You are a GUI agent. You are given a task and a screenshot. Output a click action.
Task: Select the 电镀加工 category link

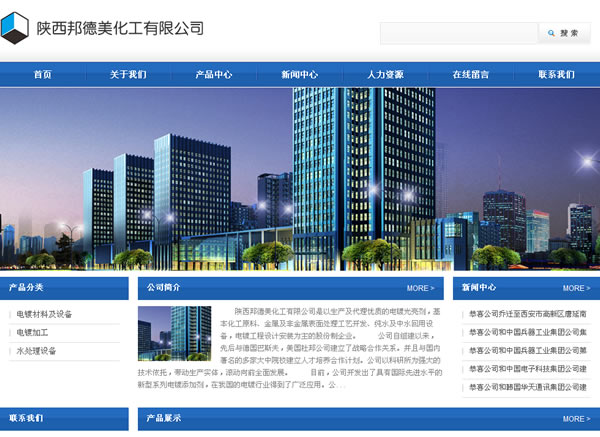(x=32, y=332)
